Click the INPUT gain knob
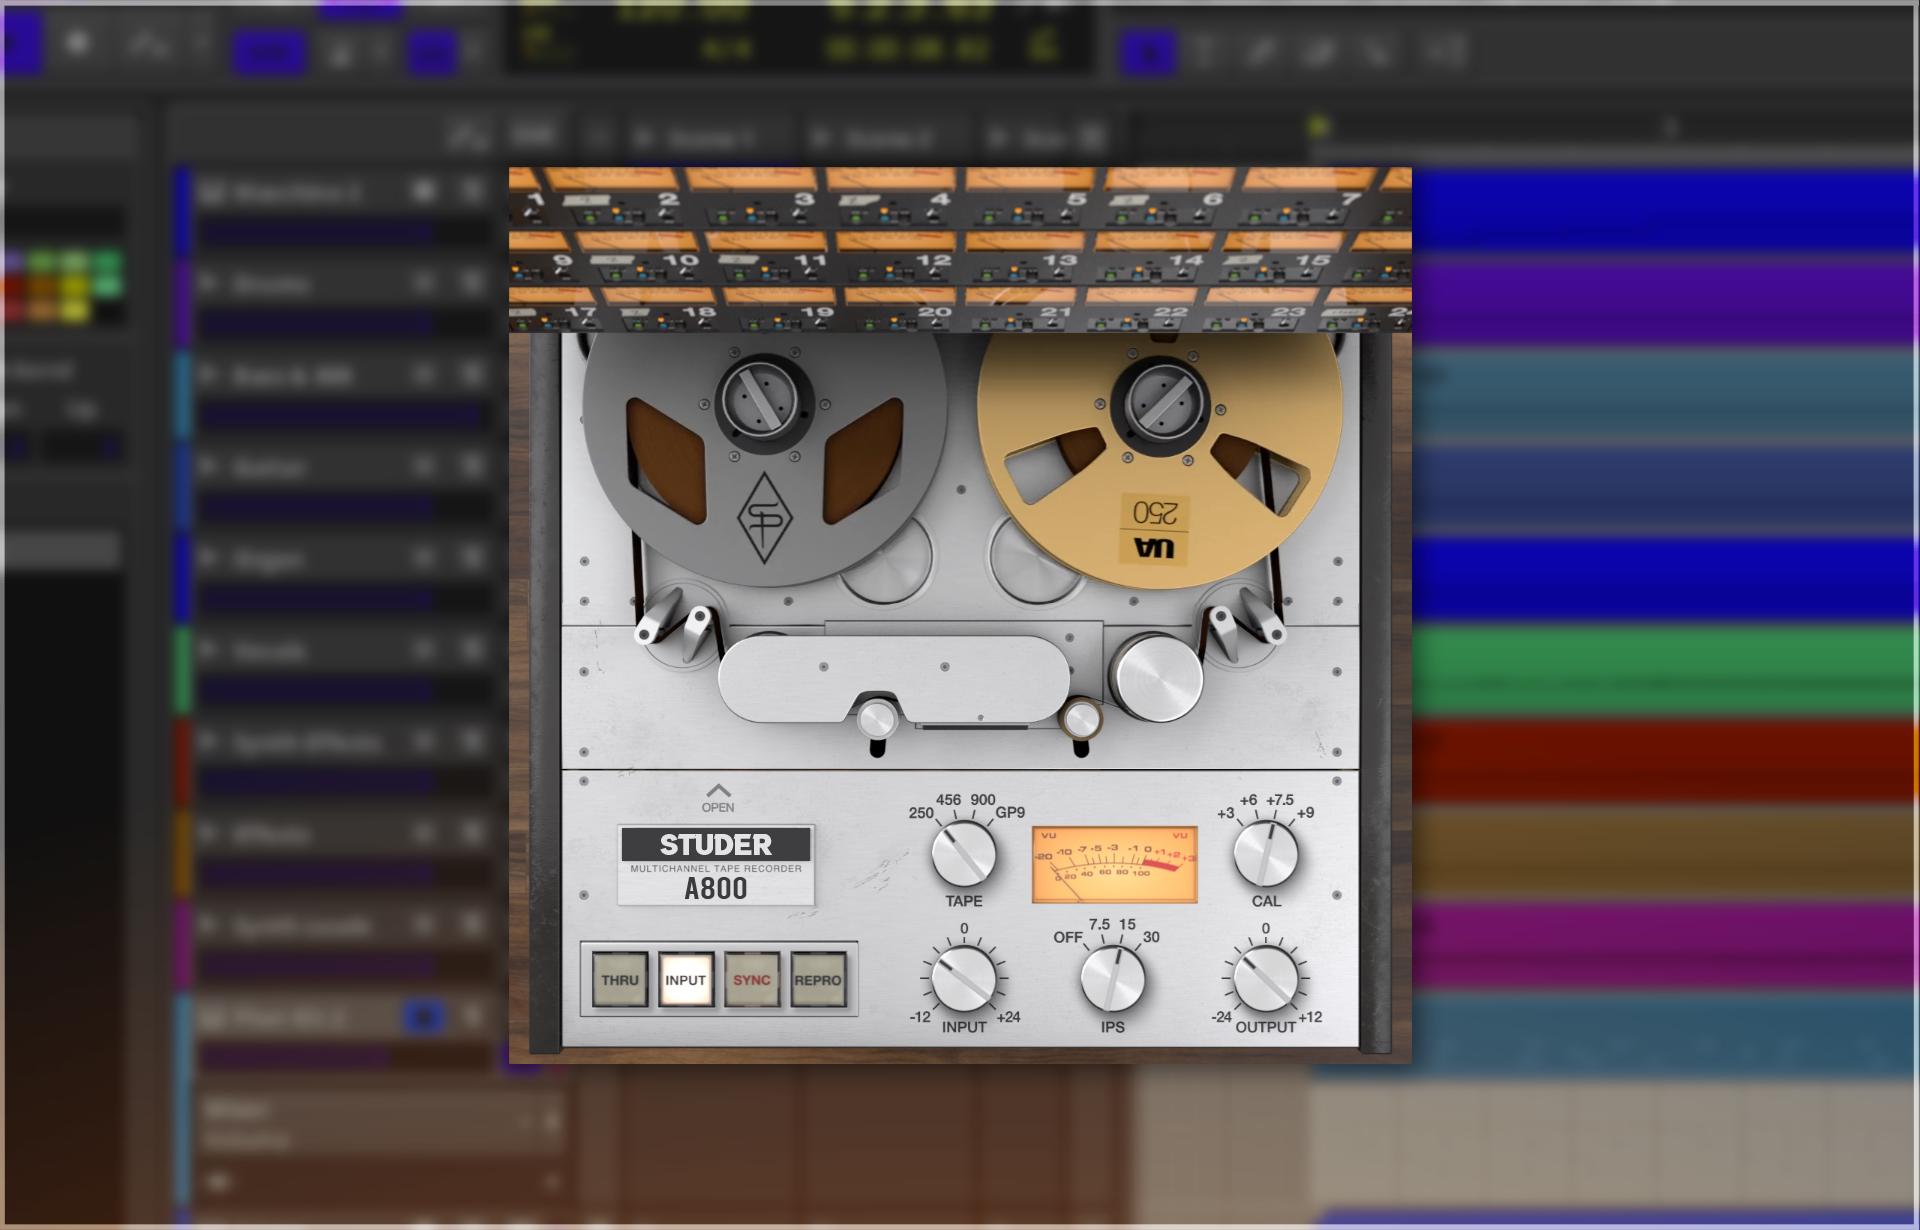The width and height of the screenshot is (1920, 1230). pos(964,980)
